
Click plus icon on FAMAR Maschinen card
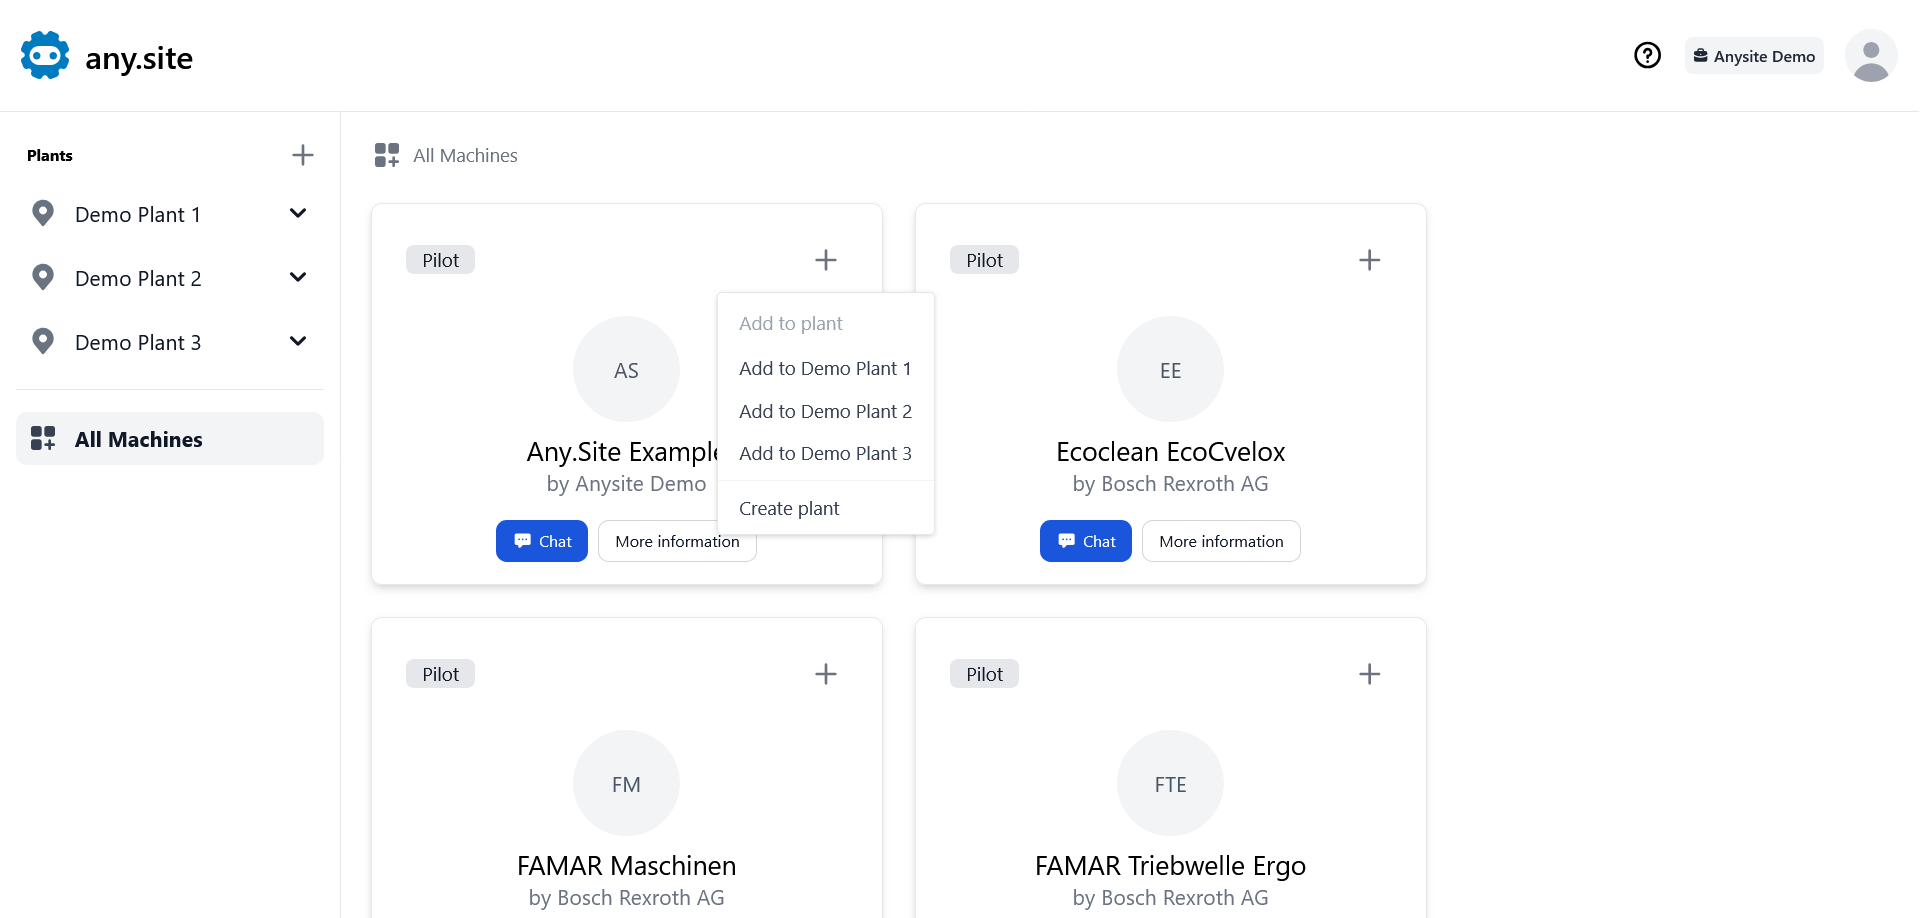[825, 674]
